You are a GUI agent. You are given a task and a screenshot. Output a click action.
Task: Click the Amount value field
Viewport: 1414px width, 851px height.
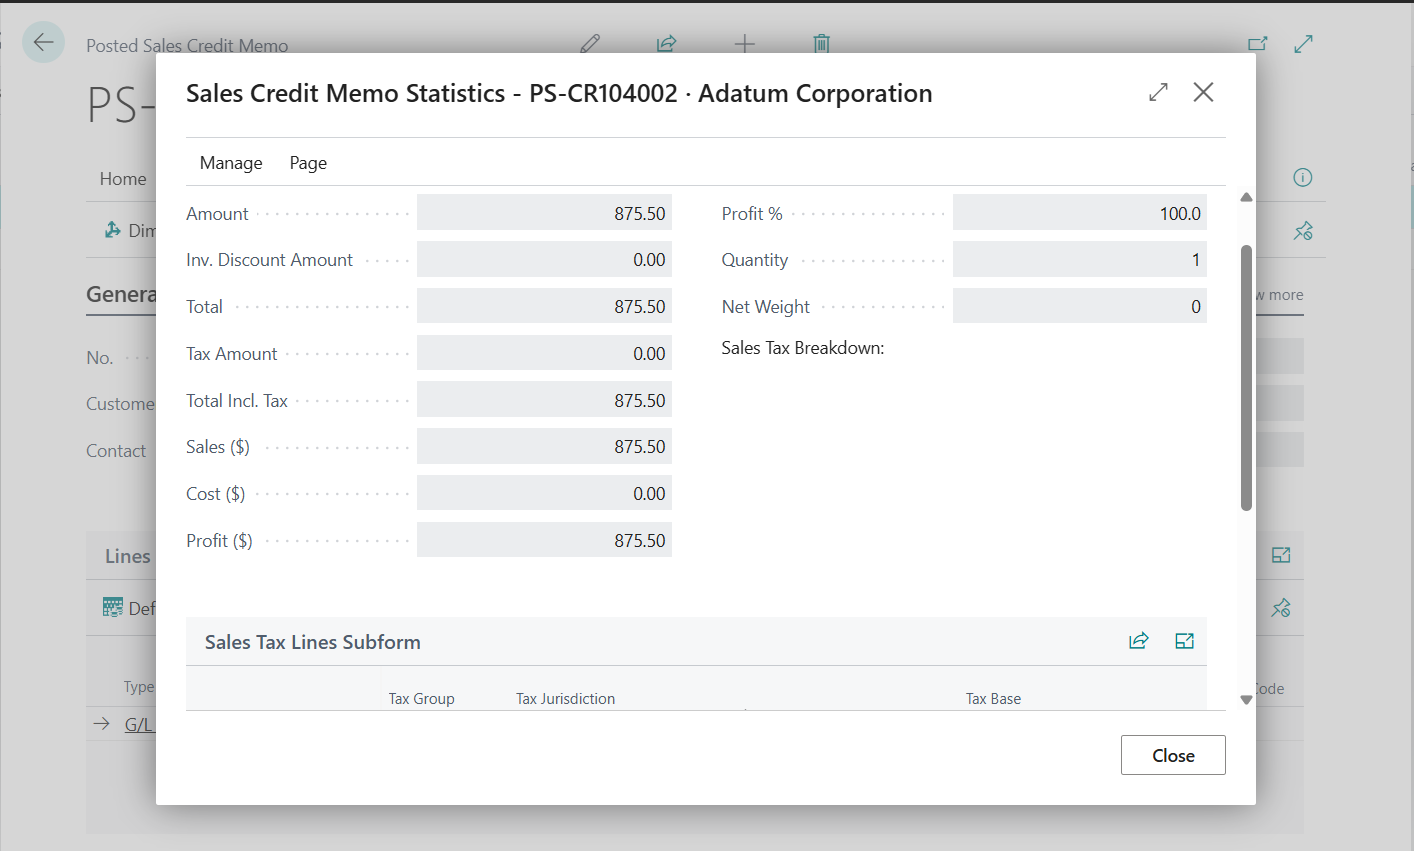pos(544,212)
